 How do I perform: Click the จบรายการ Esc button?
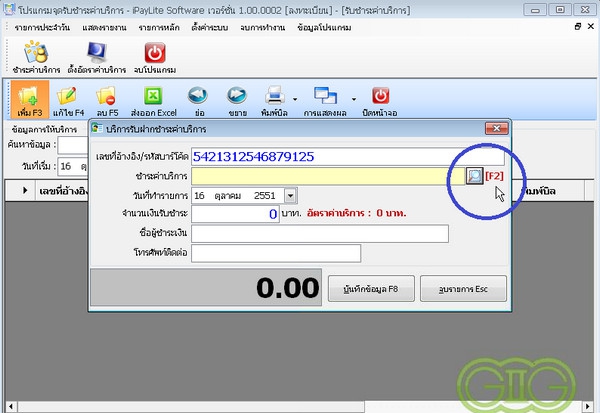point(463,289)
